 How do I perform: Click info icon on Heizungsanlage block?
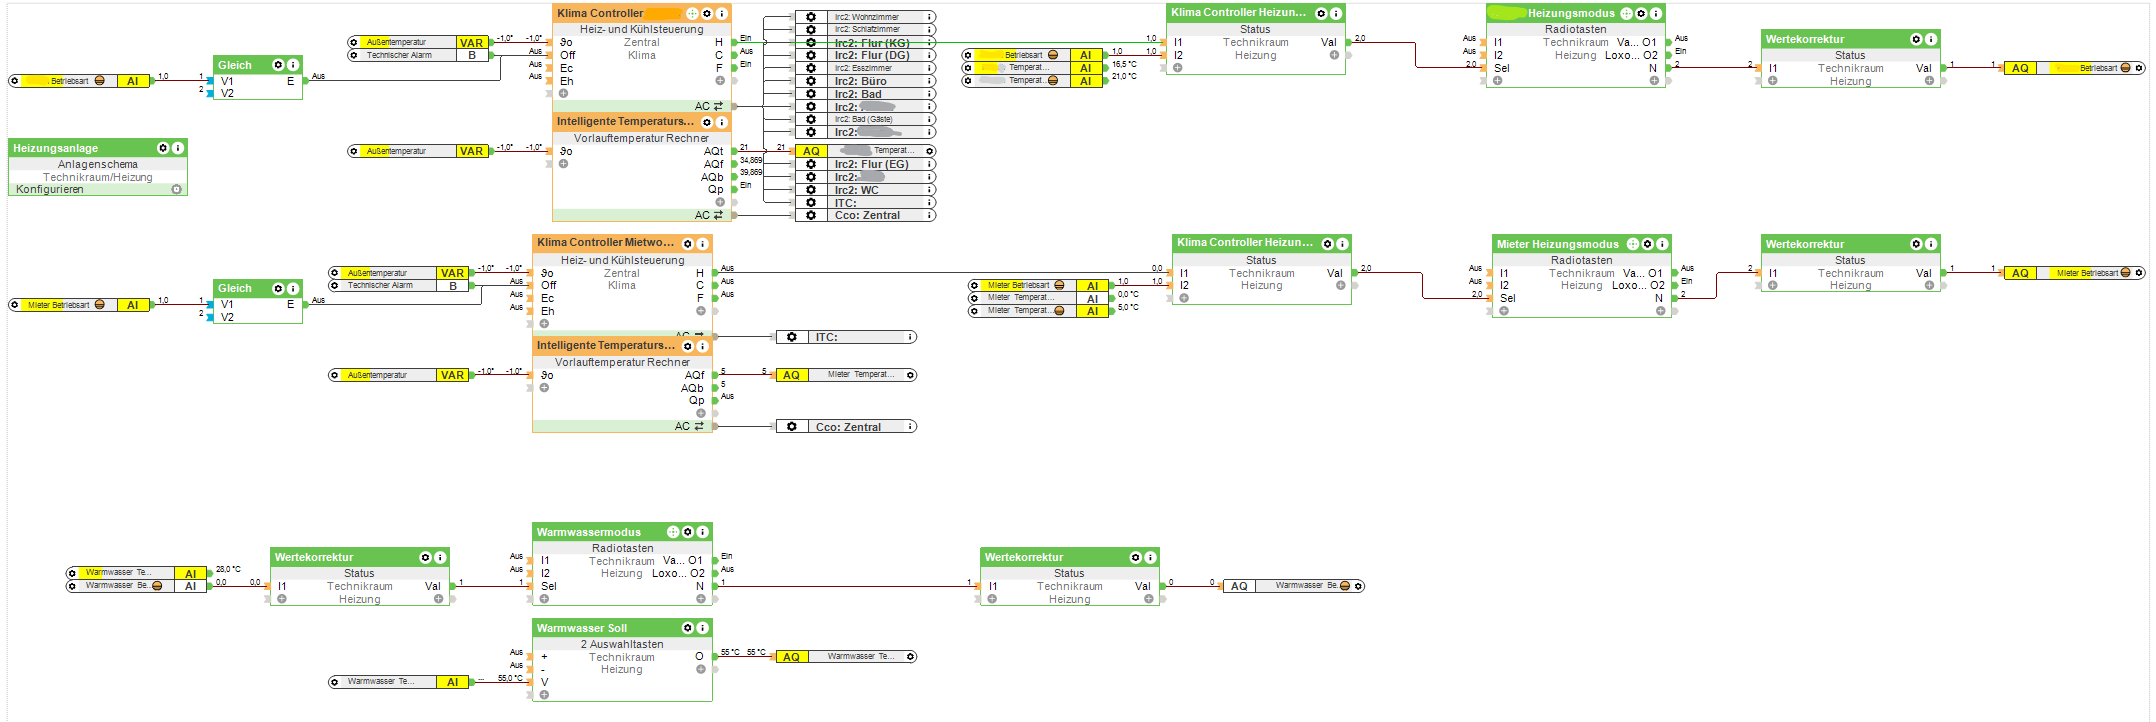pos(178,148)
